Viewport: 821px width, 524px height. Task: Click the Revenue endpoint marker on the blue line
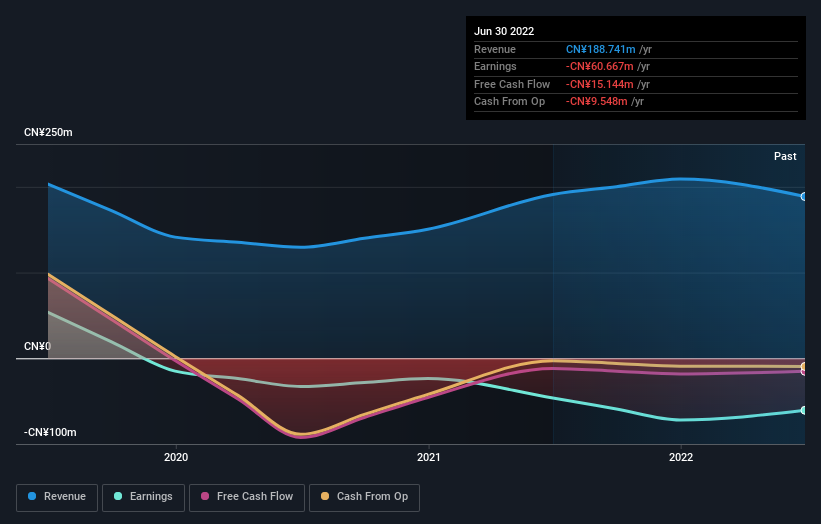pyautogui.click(x=804, y=197)
